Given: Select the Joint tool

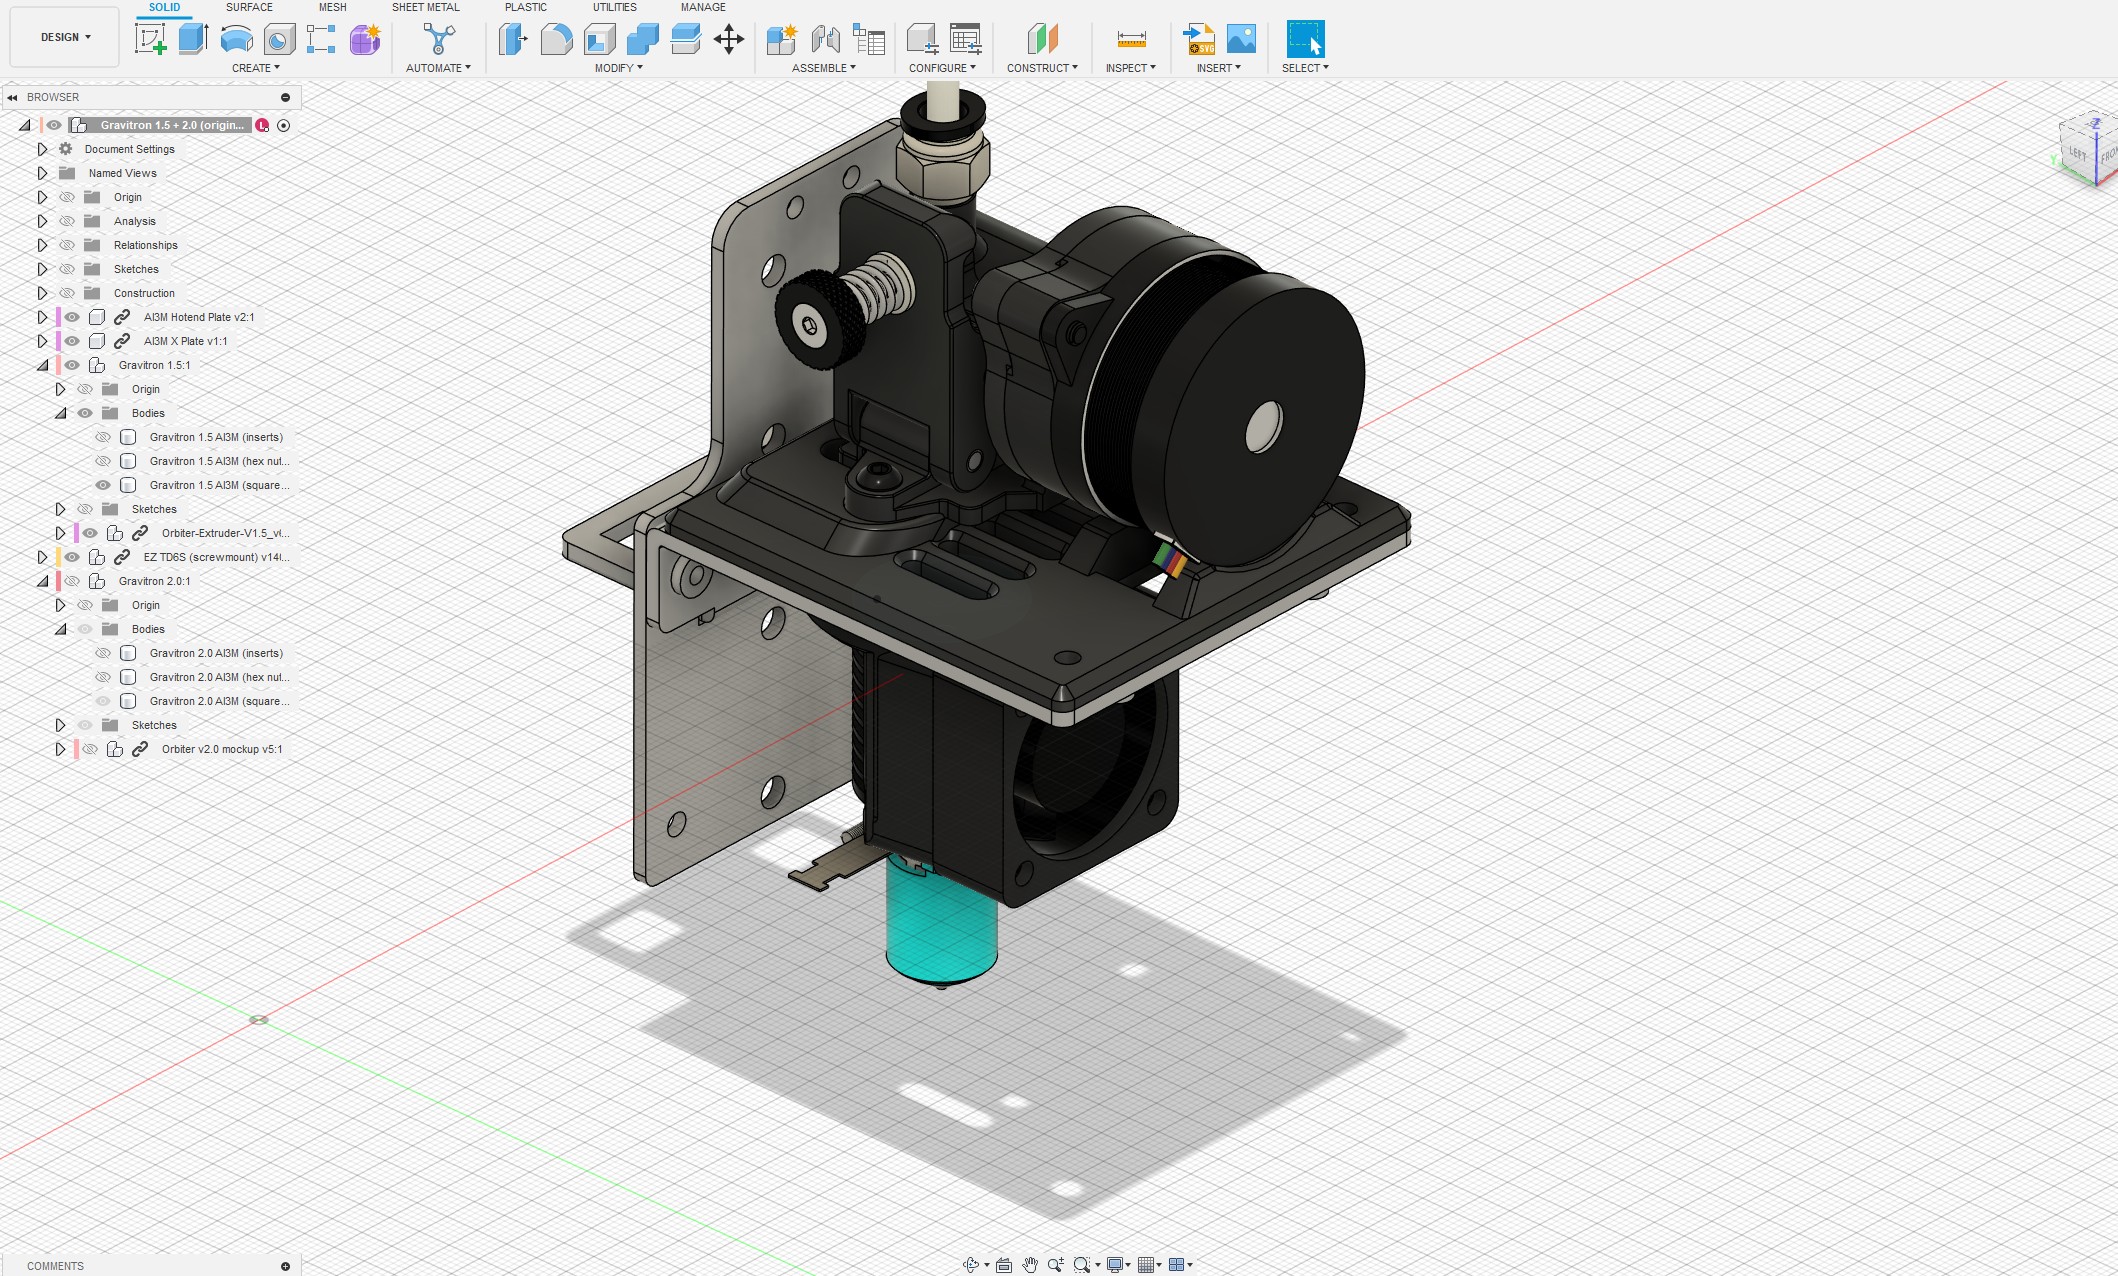Looking at the screenshot, I should tap(825, 39).
